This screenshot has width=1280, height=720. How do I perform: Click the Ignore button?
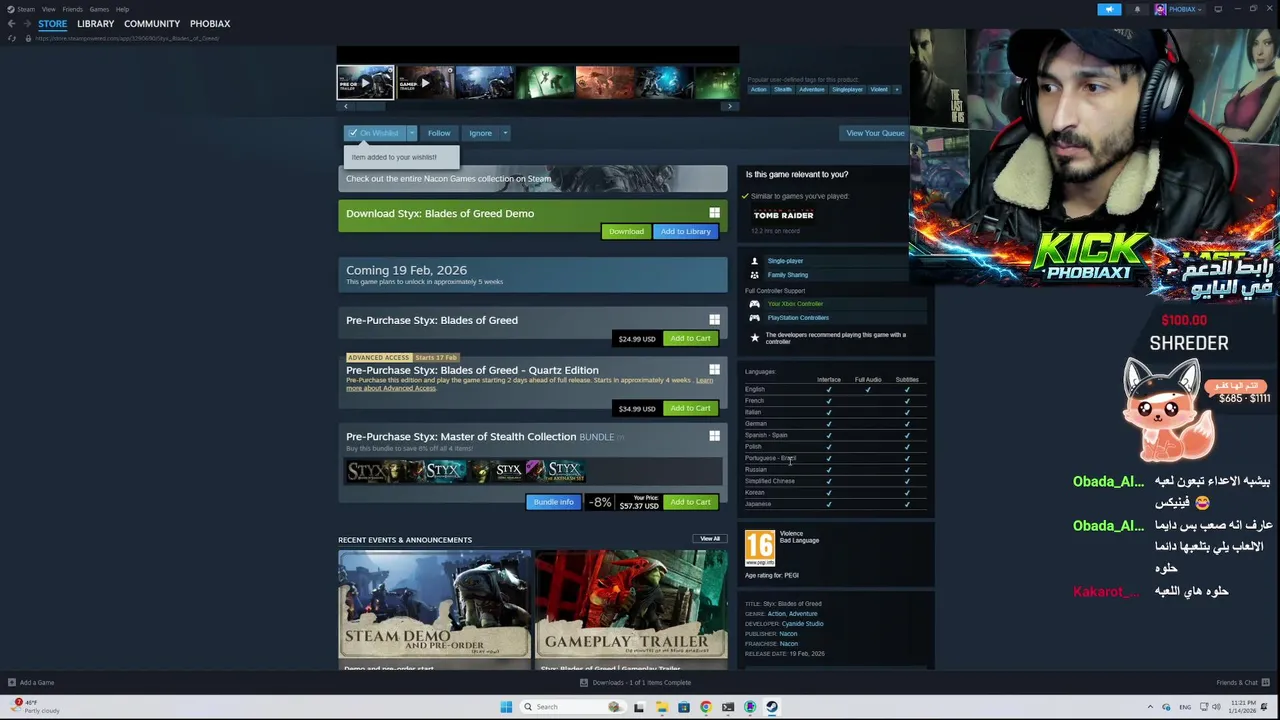tap(480, 133)
